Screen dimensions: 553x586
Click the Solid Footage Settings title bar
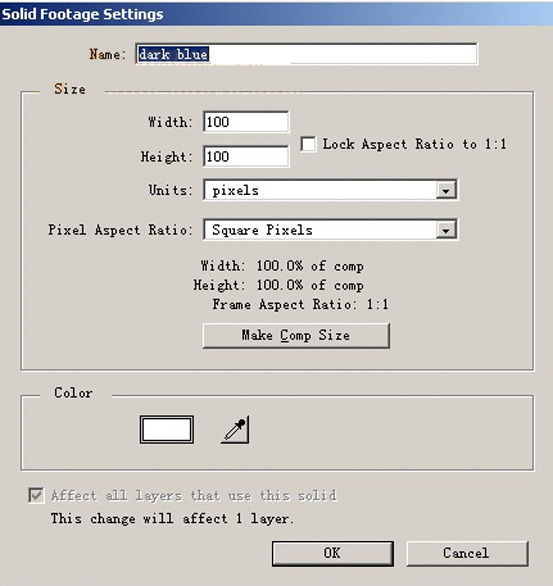pos(276,14)
